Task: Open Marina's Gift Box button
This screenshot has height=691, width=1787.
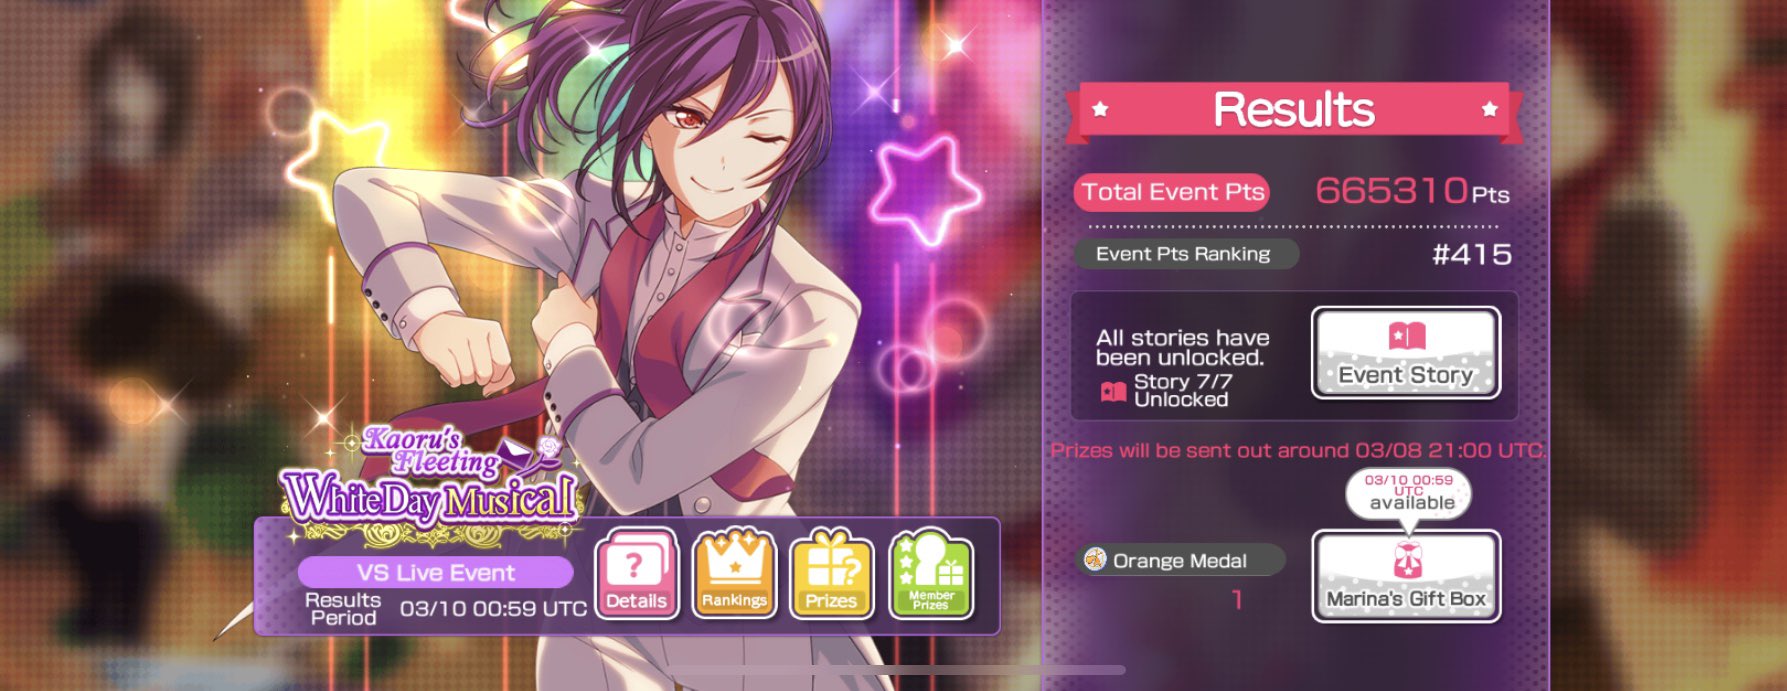Action: [1406, 576]
